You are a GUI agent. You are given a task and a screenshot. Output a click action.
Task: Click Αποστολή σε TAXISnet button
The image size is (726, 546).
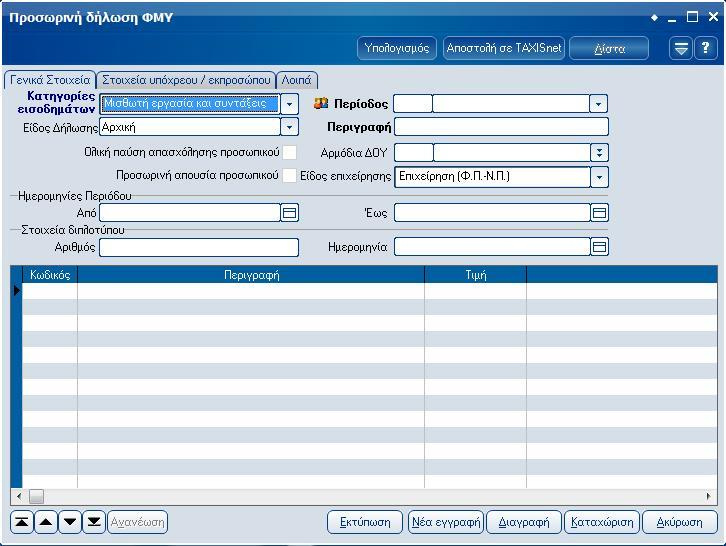click(x=504, y=48)
